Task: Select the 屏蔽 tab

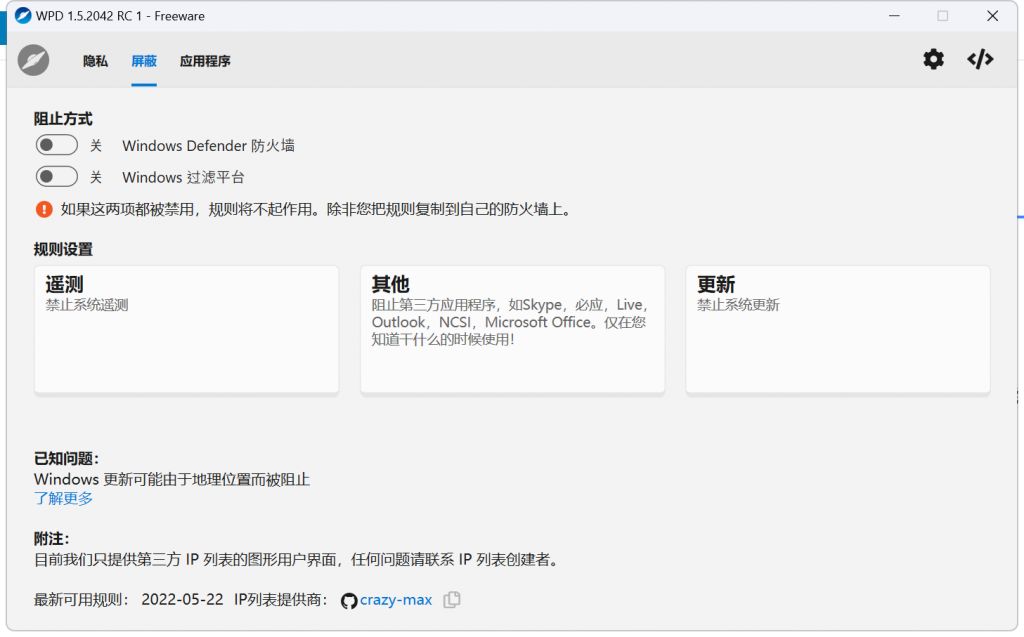Action: point(144,61)
